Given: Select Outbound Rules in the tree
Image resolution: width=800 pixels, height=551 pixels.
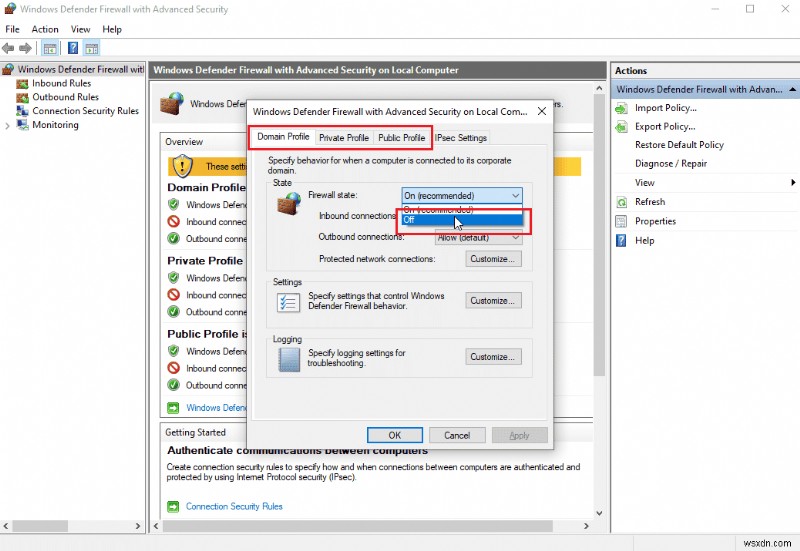Looking at the screenshot, I should click(x=65, y=97).
